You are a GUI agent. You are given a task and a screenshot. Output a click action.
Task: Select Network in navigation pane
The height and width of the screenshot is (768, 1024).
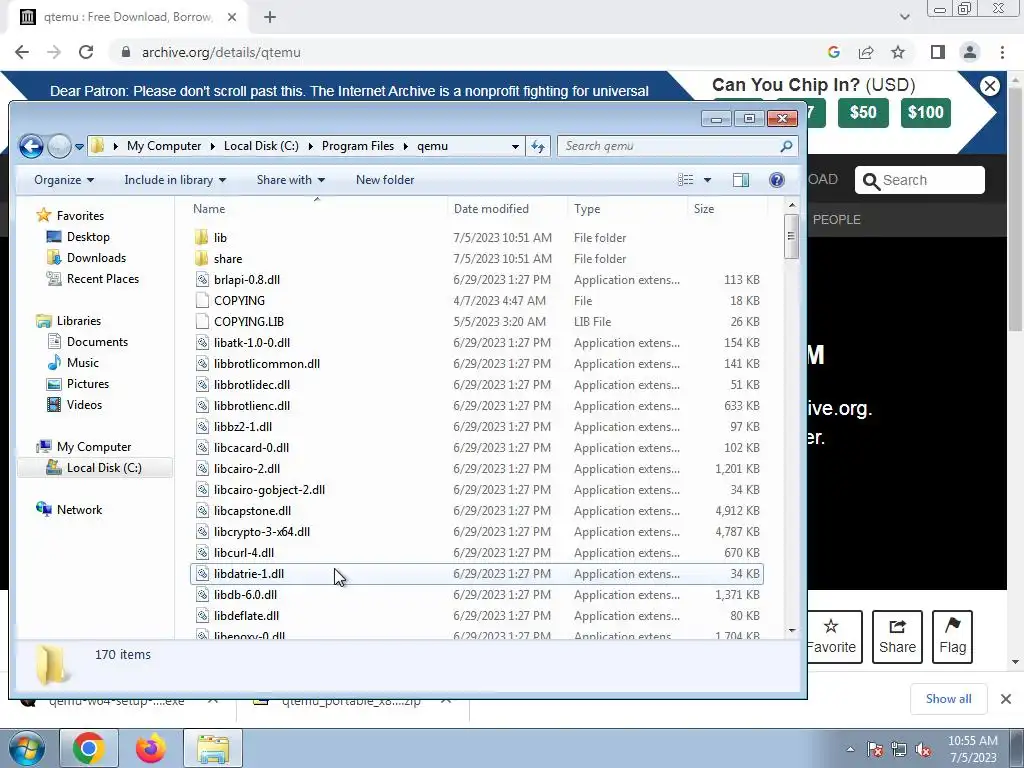(x=79, y=509)
